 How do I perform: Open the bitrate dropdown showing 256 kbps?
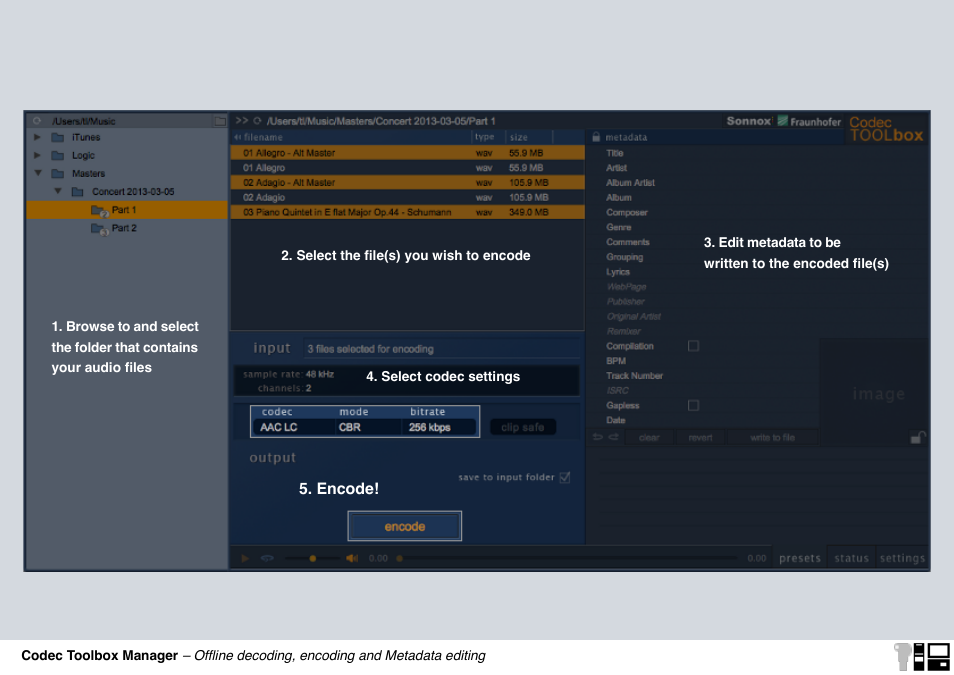pos(439,427)
